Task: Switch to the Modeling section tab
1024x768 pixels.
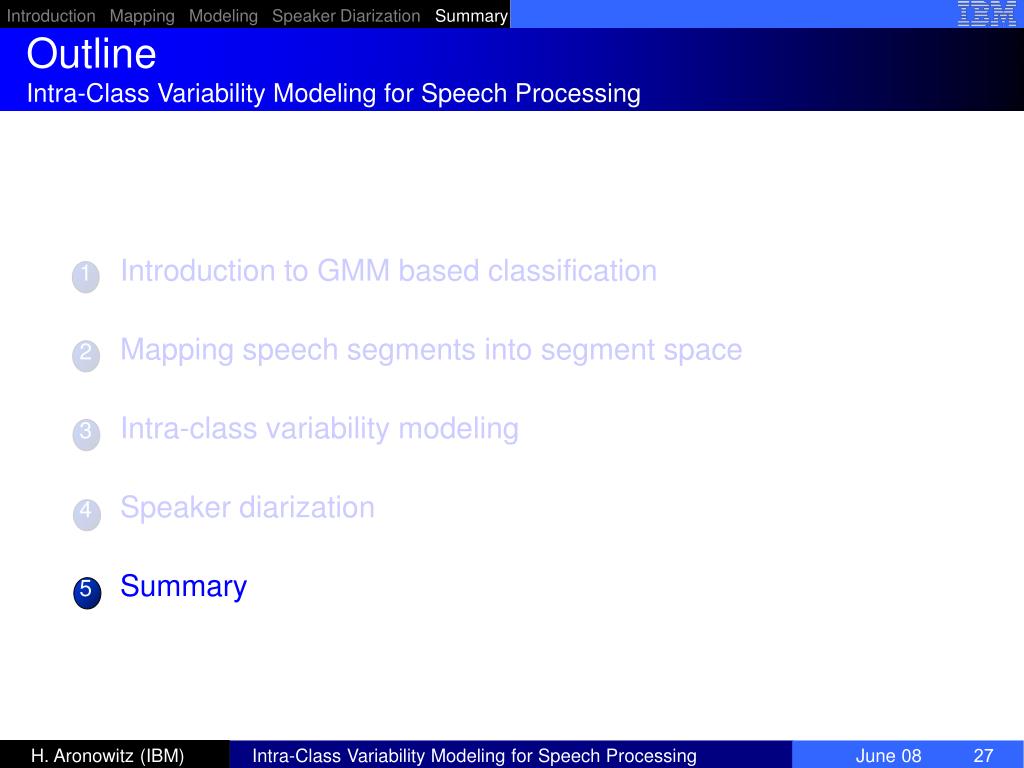Action: 223,16
